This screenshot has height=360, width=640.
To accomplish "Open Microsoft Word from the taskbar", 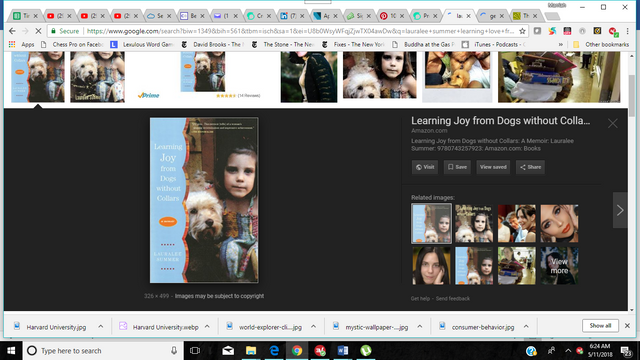I will click(343, 351).
